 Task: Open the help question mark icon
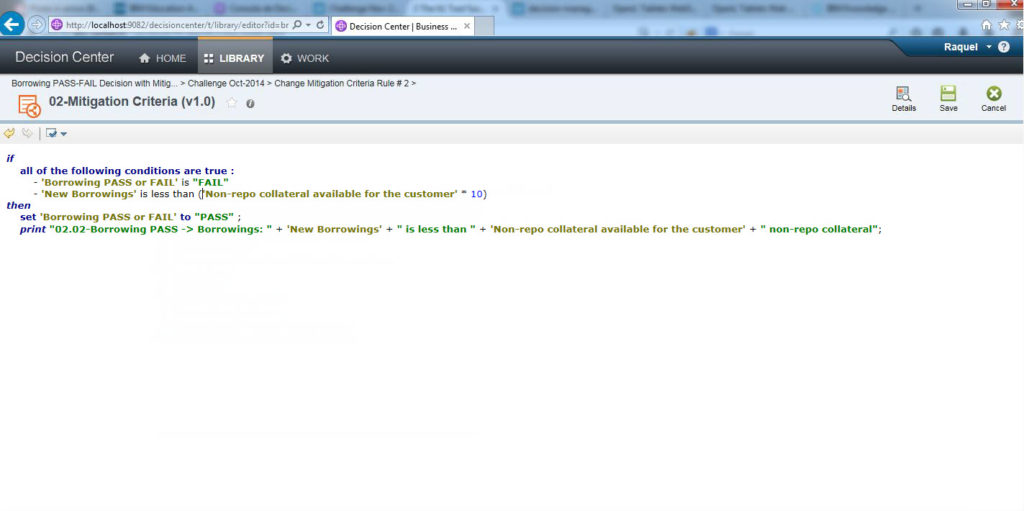pyautogui.click(x=1003, y=47)
